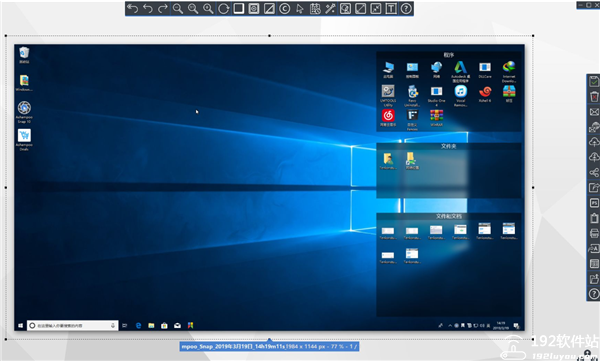Send the capture via the envelope icon

pyautogui.click(x=594, y=112)
